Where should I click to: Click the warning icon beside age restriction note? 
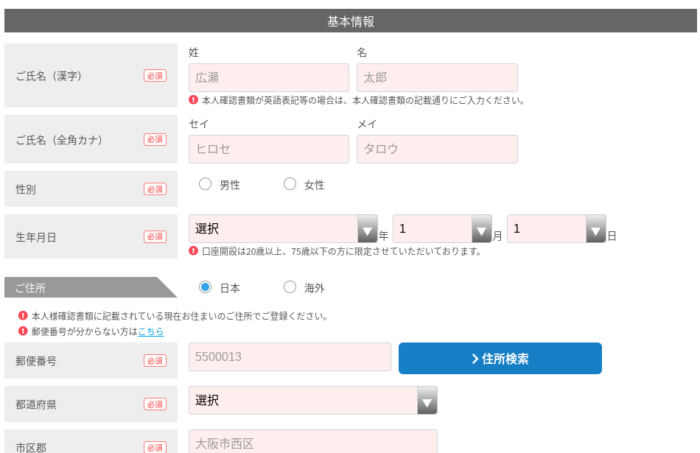click(193, 251)
